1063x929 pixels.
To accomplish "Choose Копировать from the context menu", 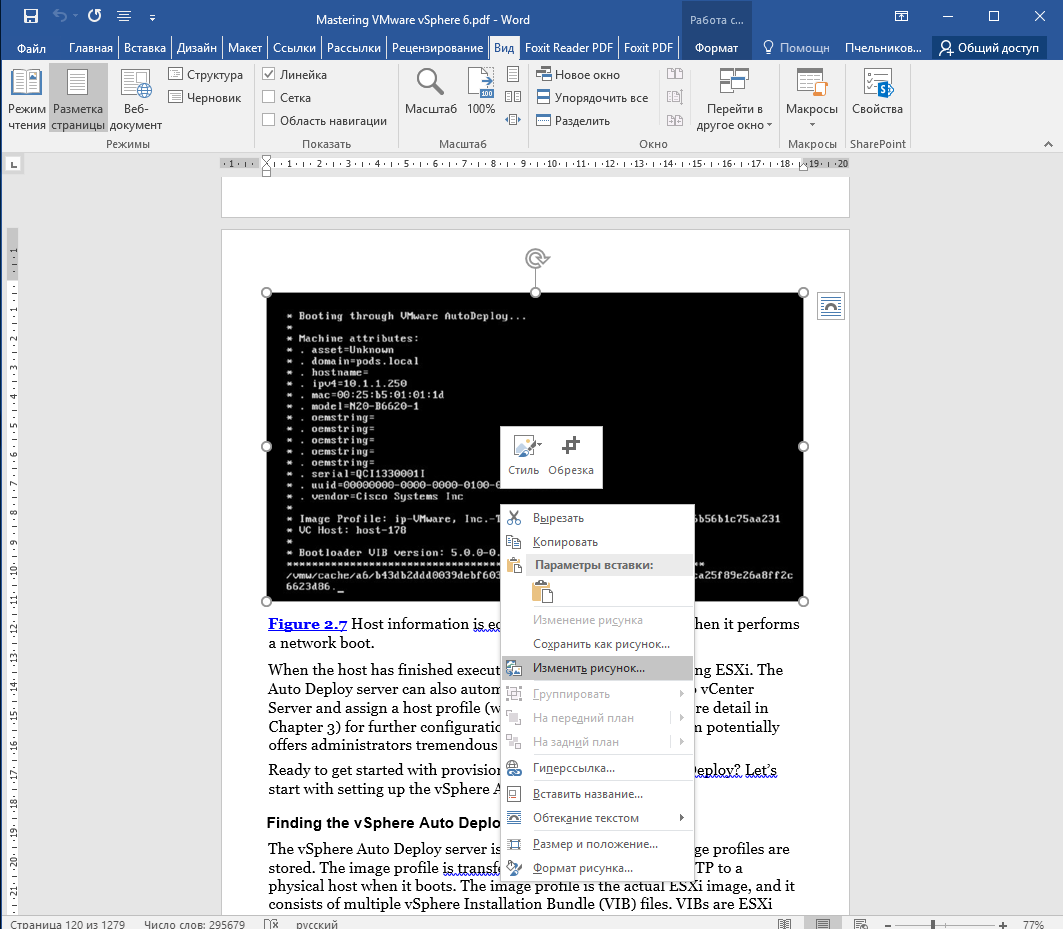I will coord(598,542).
